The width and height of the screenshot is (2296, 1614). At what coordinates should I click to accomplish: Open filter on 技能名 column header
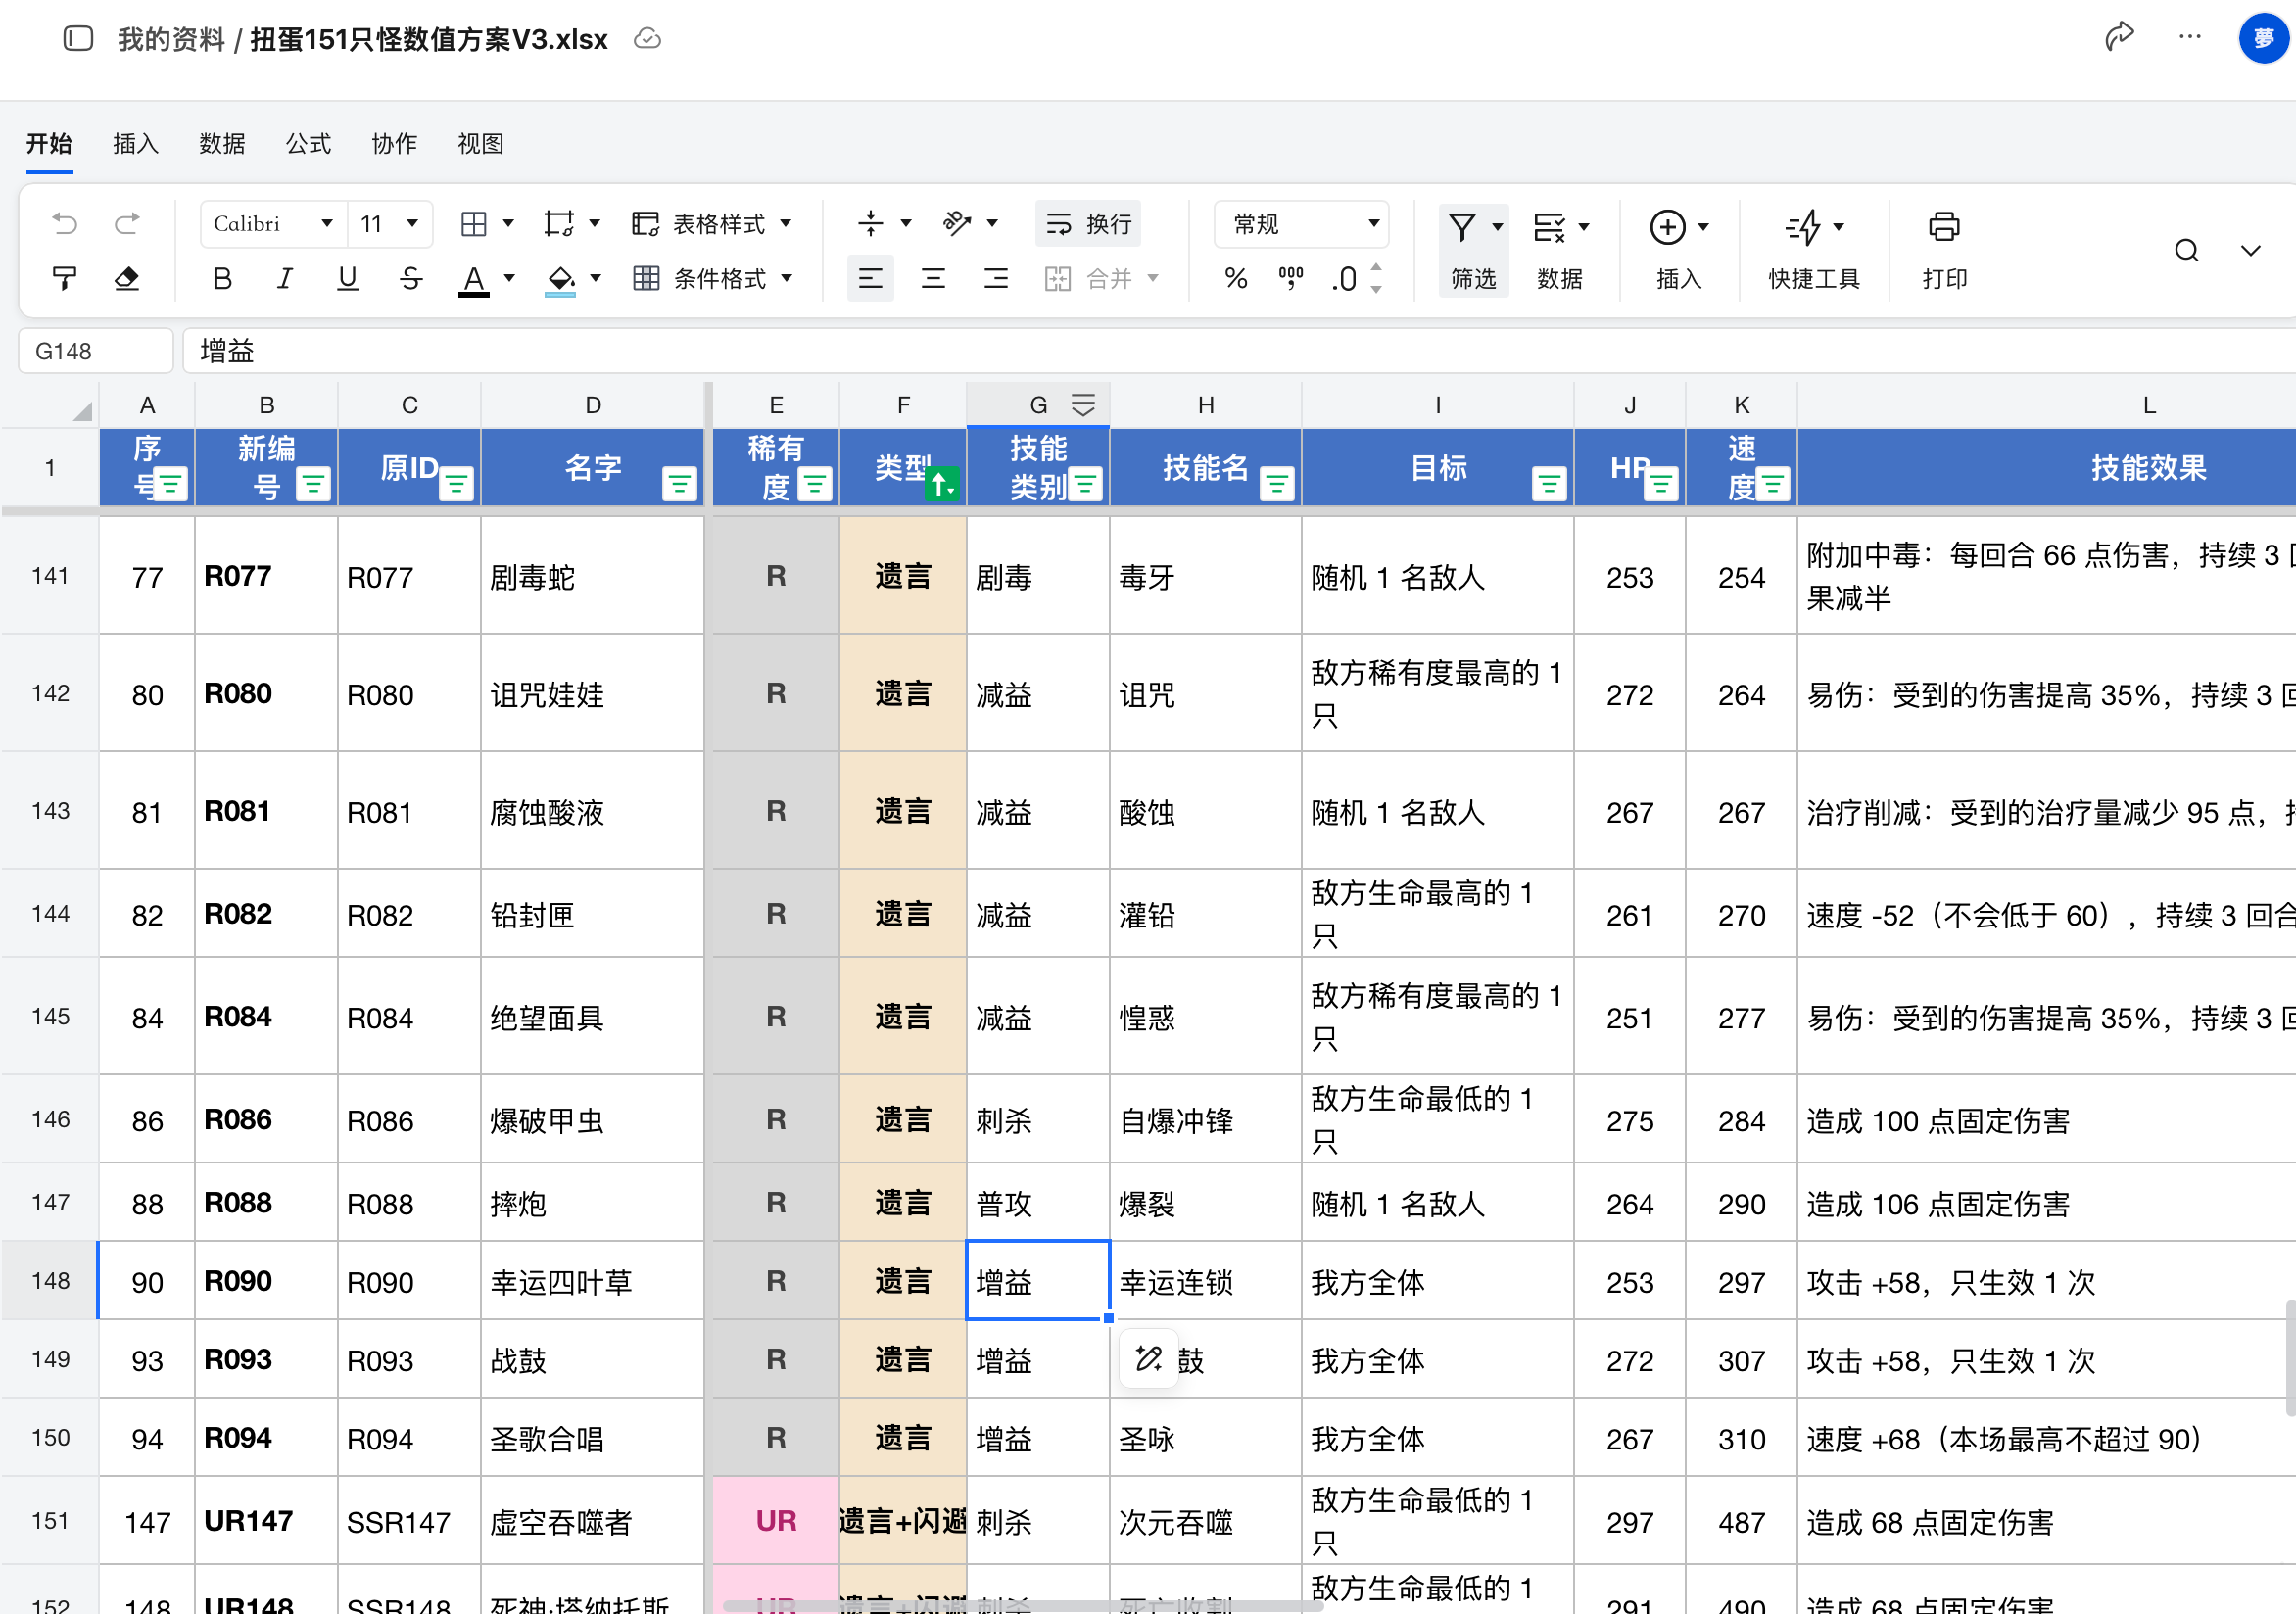click(1277, 485)
